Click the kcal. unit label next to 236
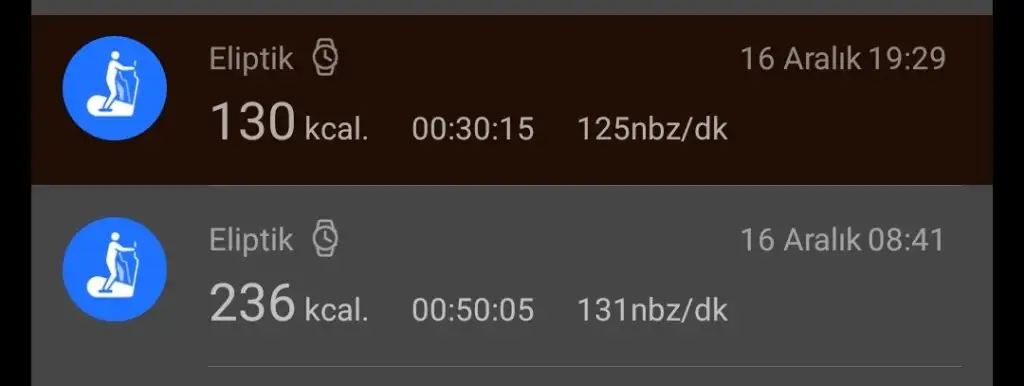The height and width of the screenshot is (386, 1024). (336, 310)
